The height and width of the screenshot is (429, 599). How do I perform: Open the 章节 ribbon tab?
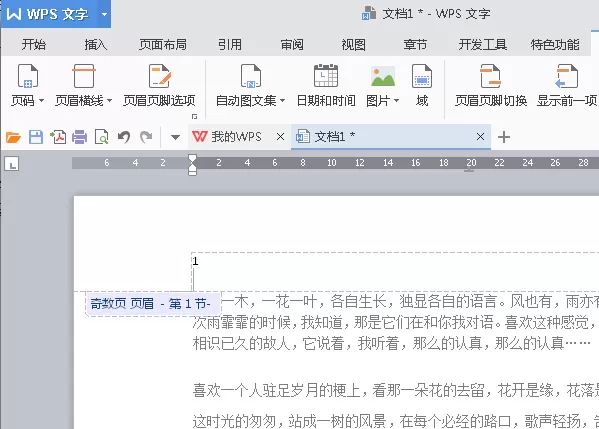point(415,45)
